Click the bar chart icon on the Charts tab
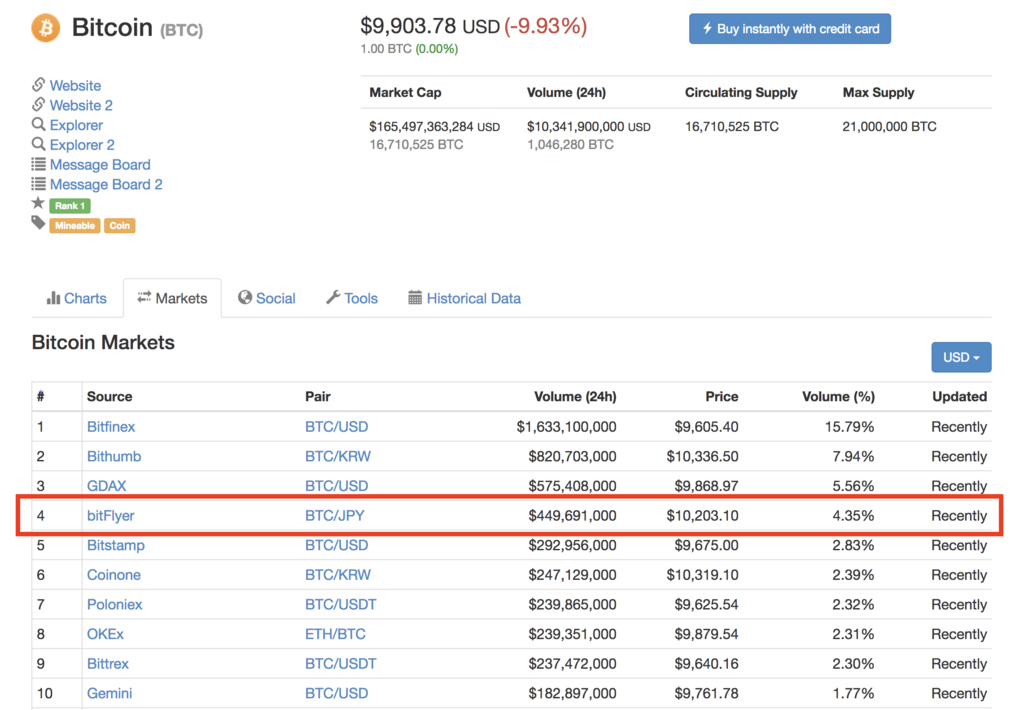The width and height of the screenshot is (1024, 710). 54,298
